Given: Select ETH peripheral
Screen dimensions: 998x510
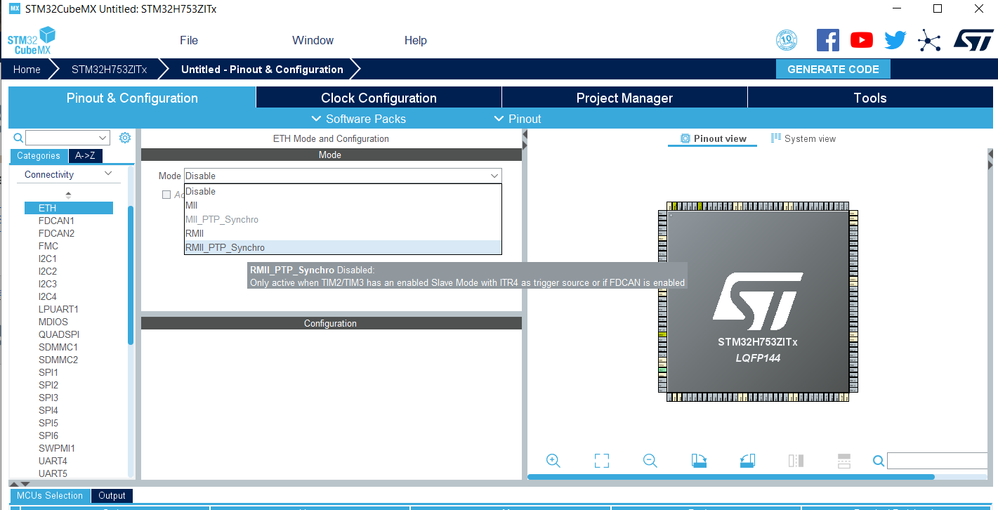Looking at the screenshot, I should 69,208.
